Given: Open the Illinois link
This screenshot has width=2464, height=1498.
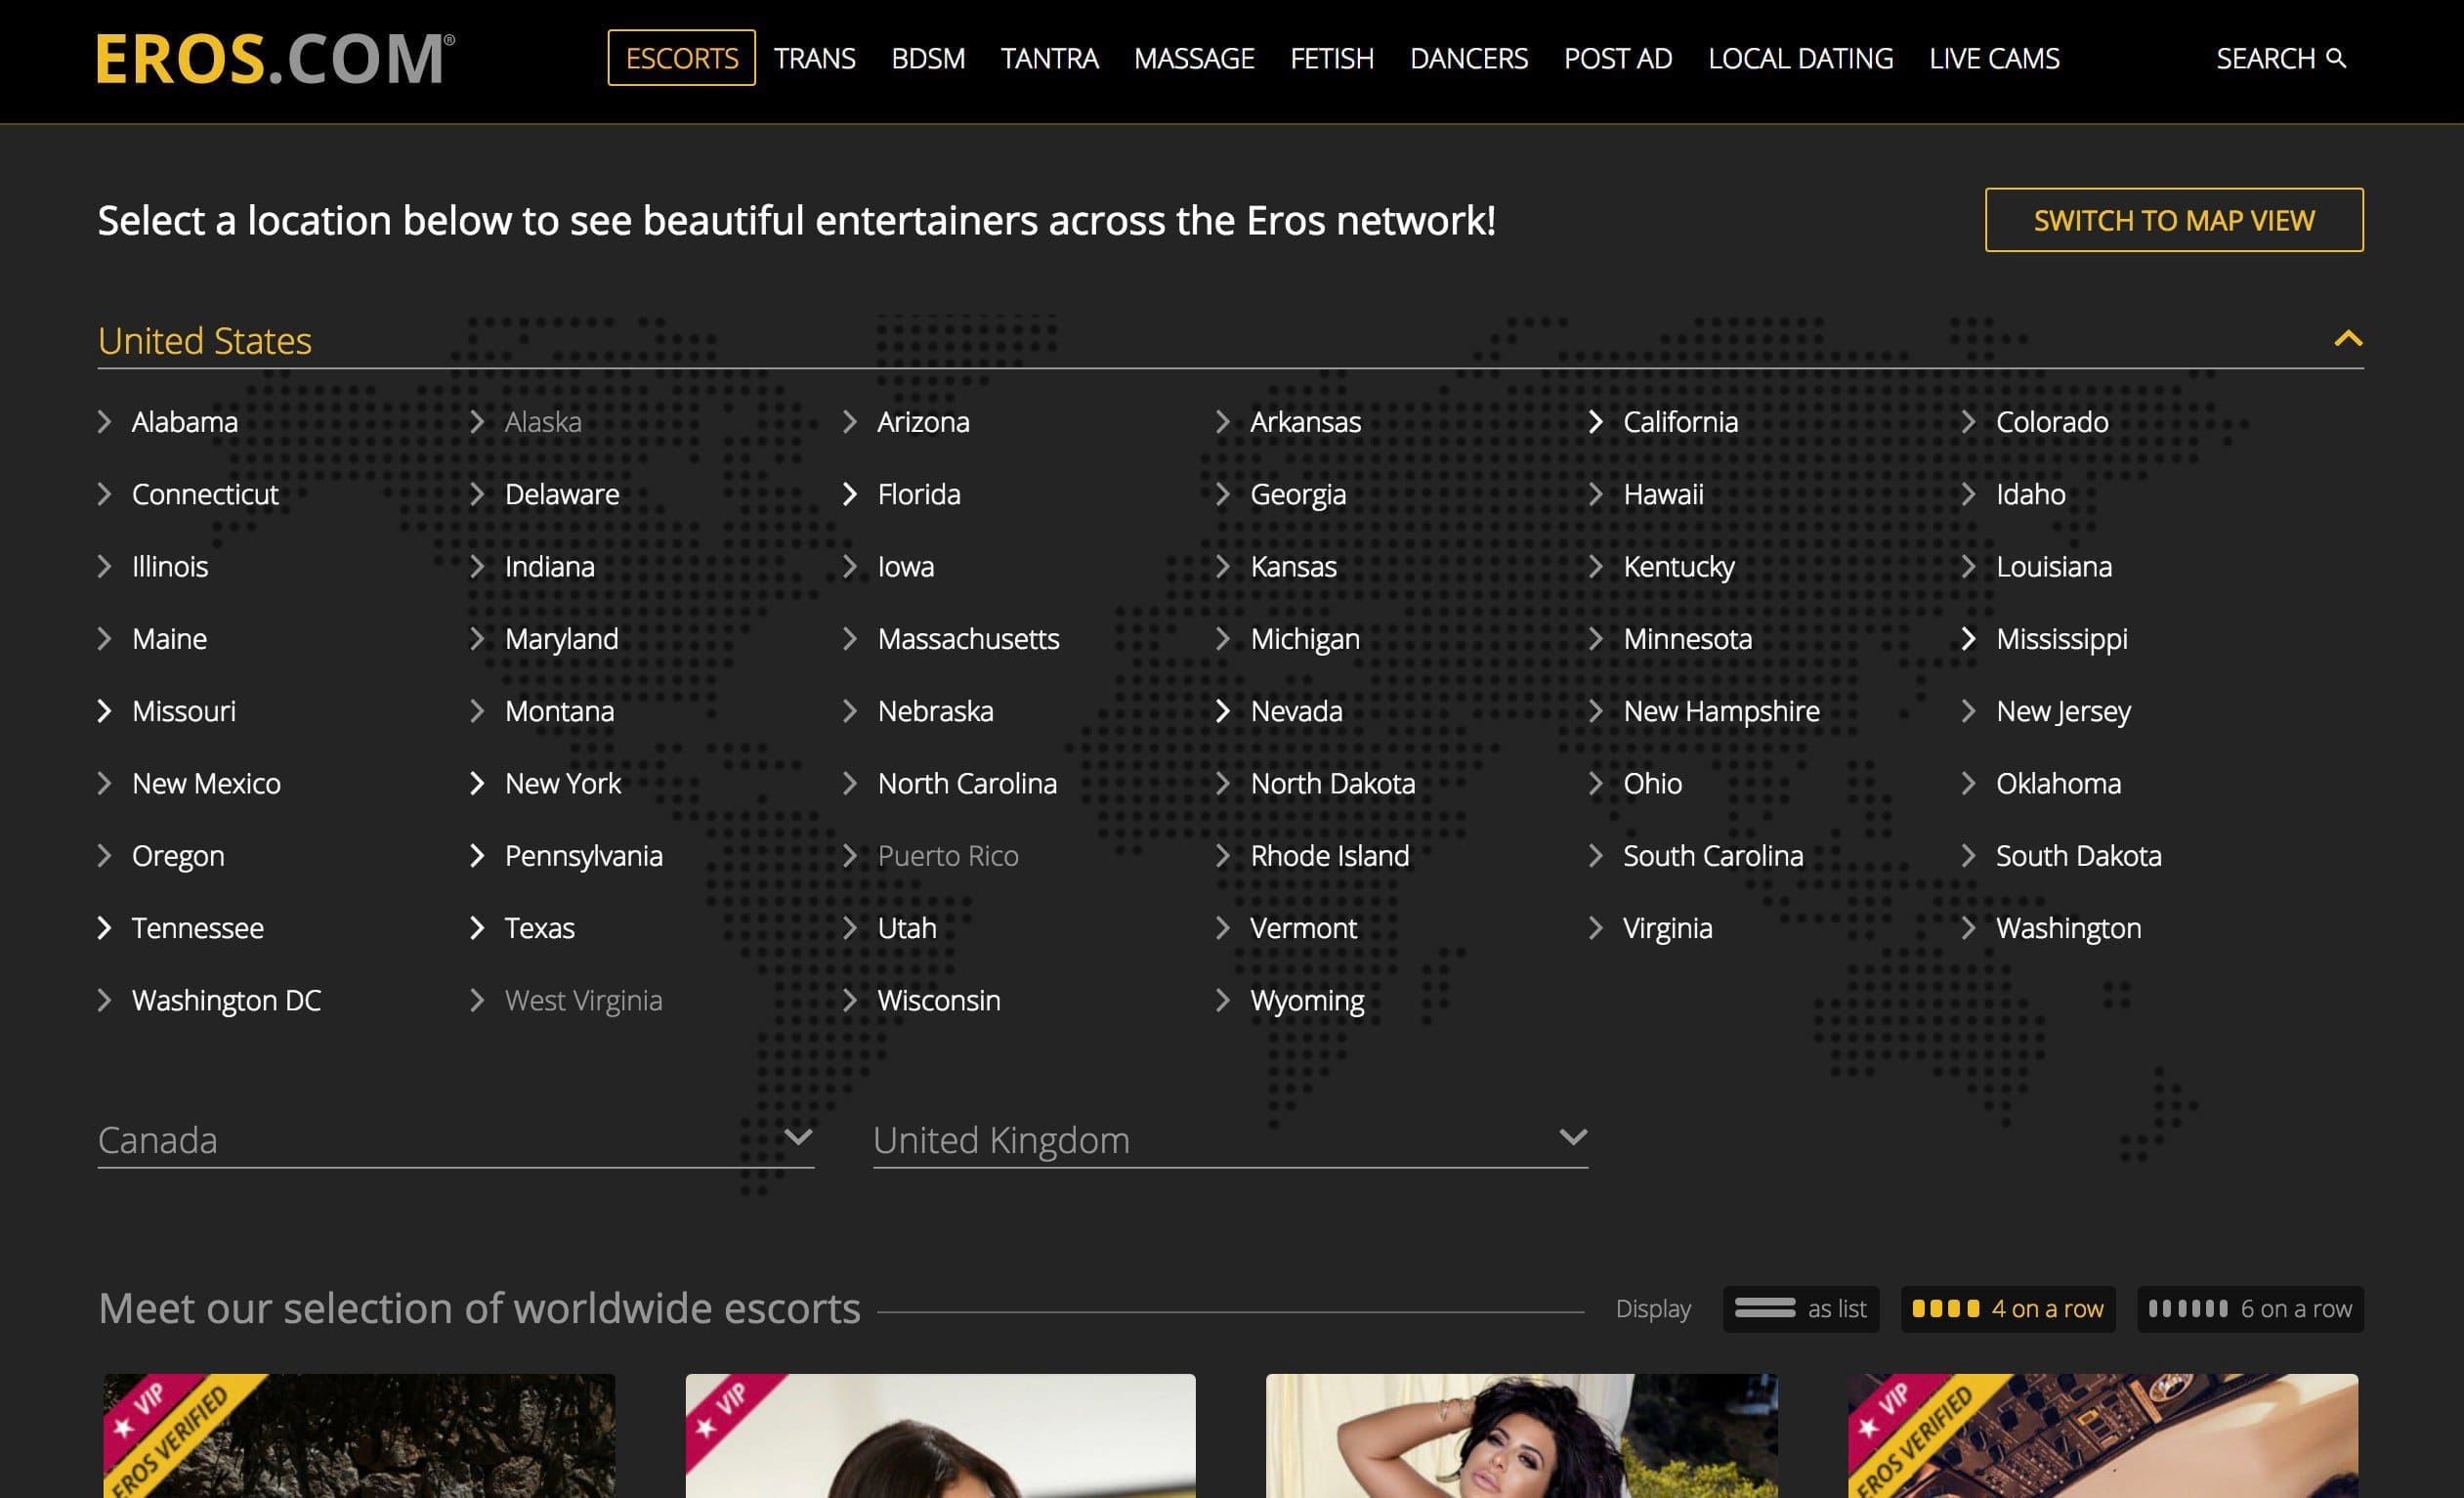Looking at the screenshot, I should pyautogui.click(x=170, y=567).
